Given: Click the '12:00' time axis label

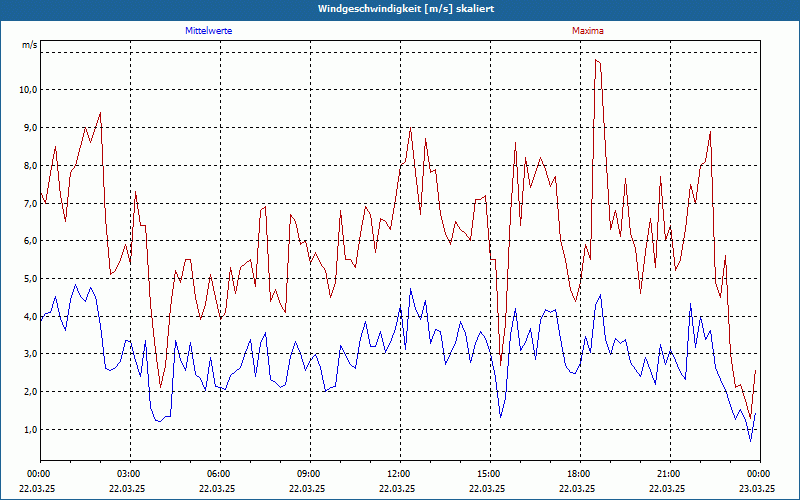Looking at the screenshot, I should click(x=397, y=474).
